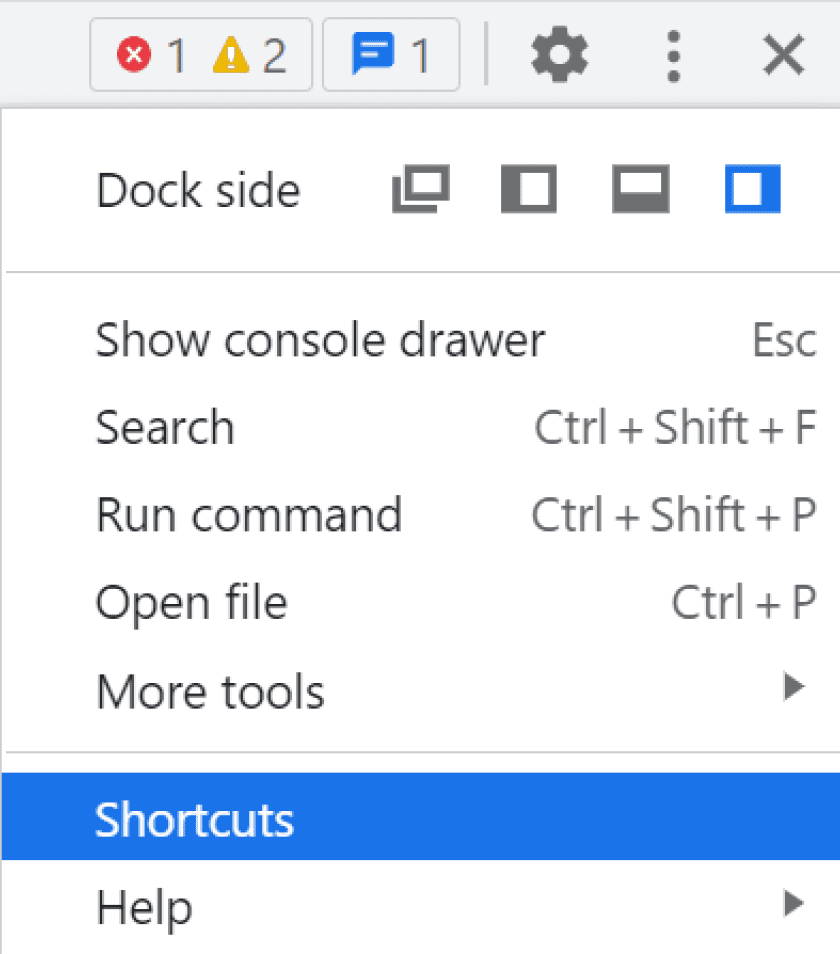Choose Search from the menu

(x=421, y=428)
